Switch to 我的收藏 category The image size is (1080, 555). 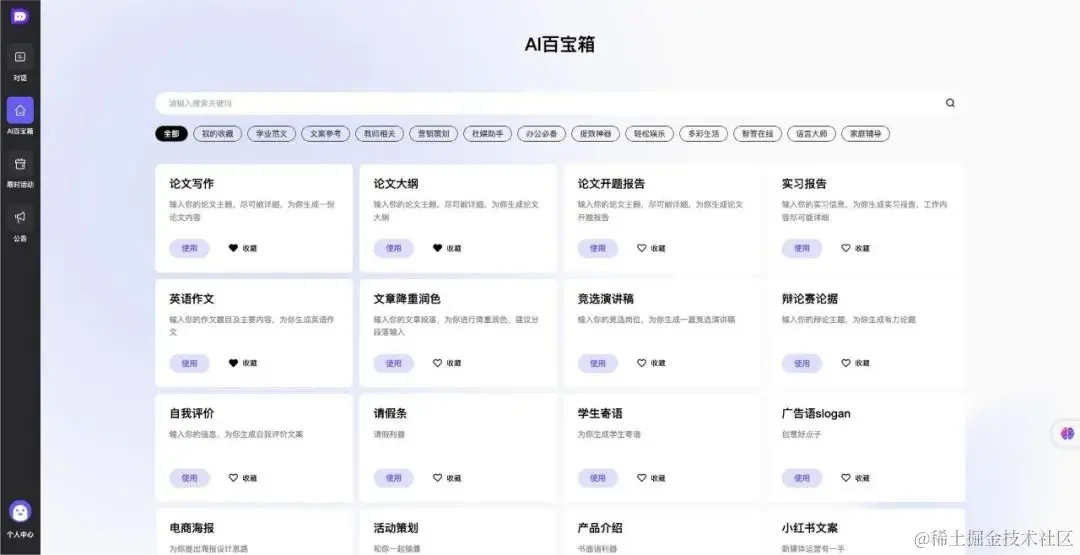click(218, 134)
